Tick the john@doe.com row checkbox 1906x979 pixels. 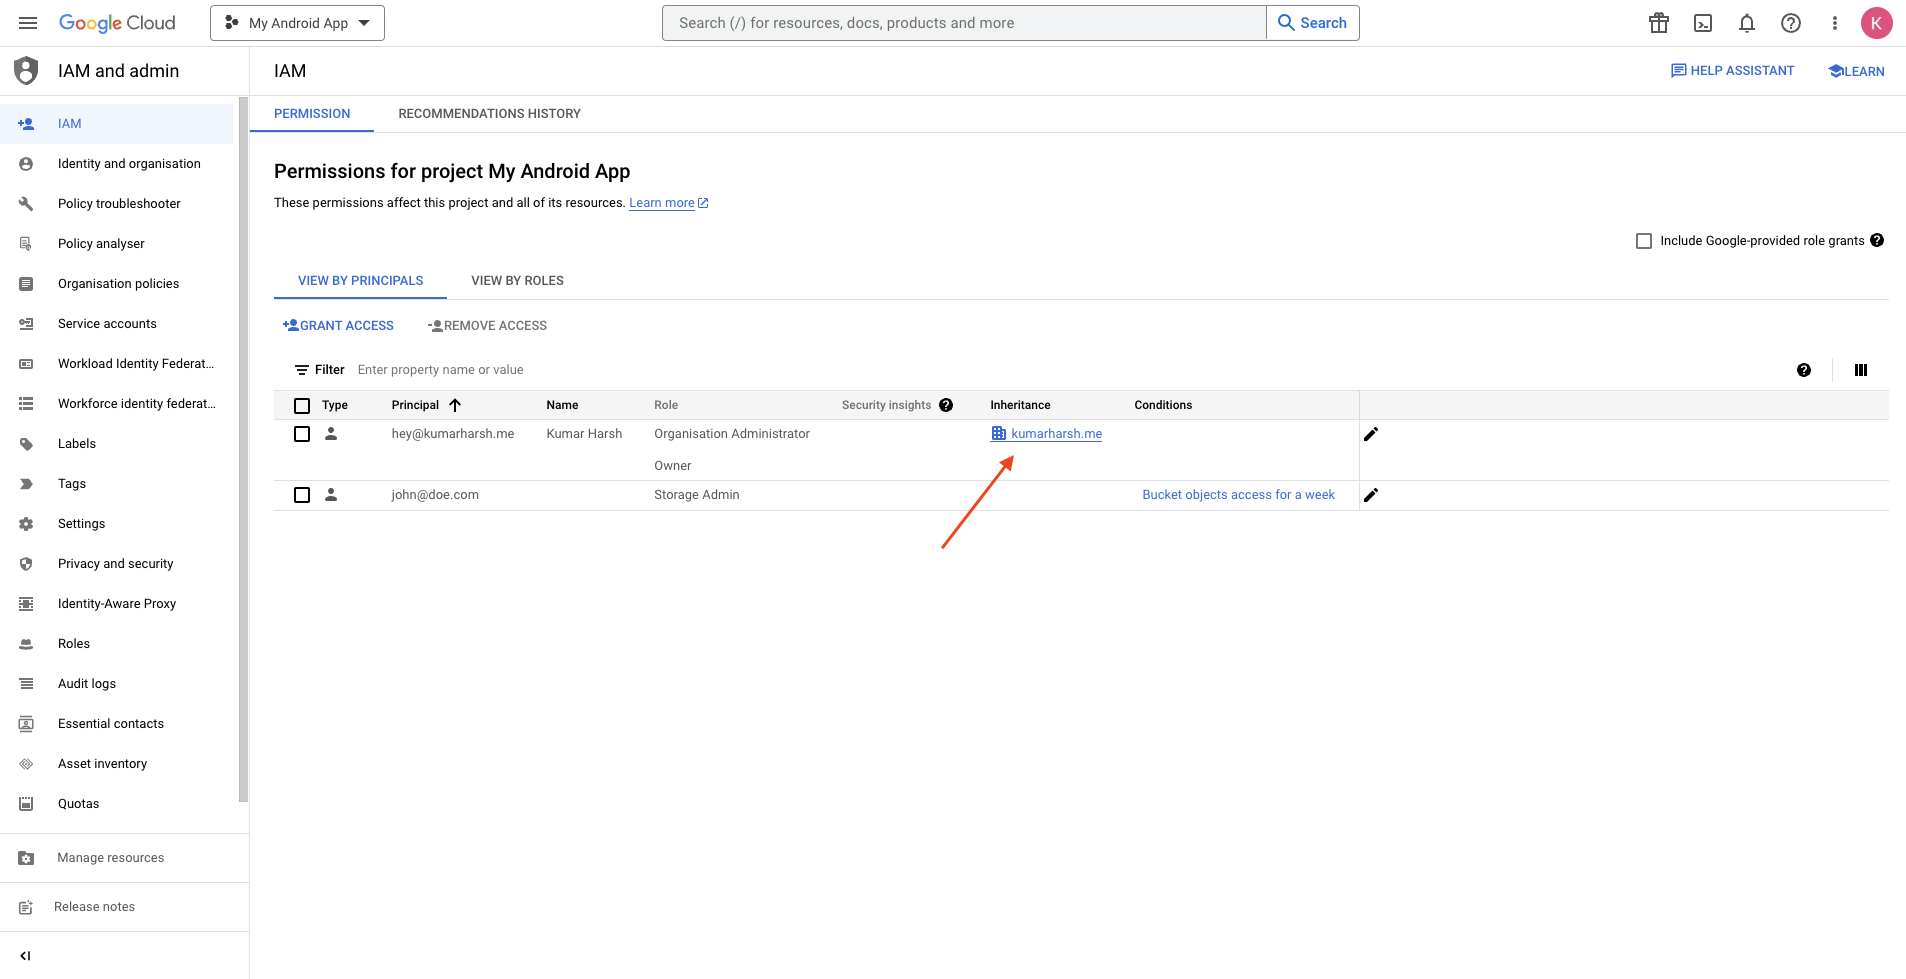(302, 495)
